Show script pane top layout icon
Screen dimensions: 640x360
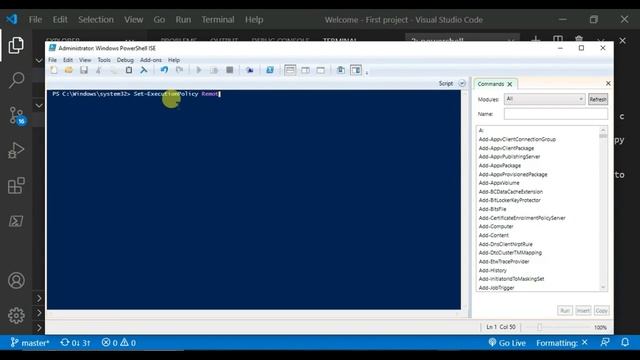click(290, 70)
